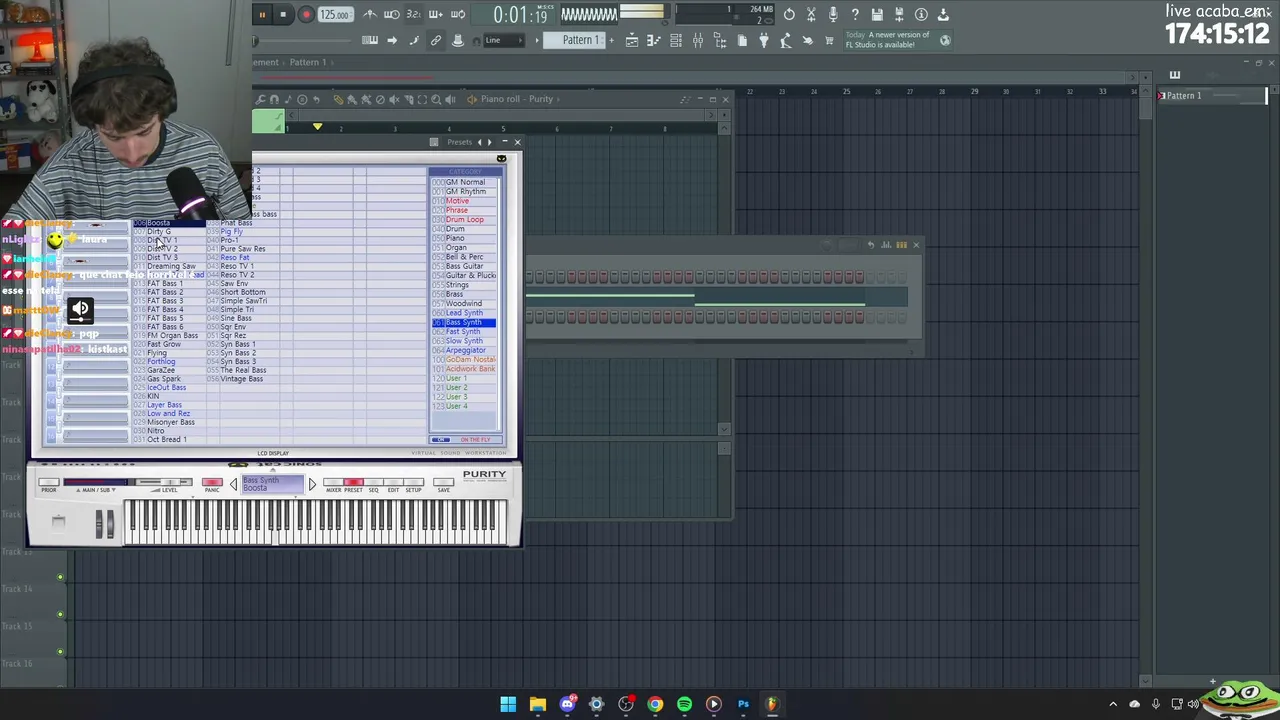Toggle the link to controller icon
This screenshot has width=1280, height=720.
(436, 41)
